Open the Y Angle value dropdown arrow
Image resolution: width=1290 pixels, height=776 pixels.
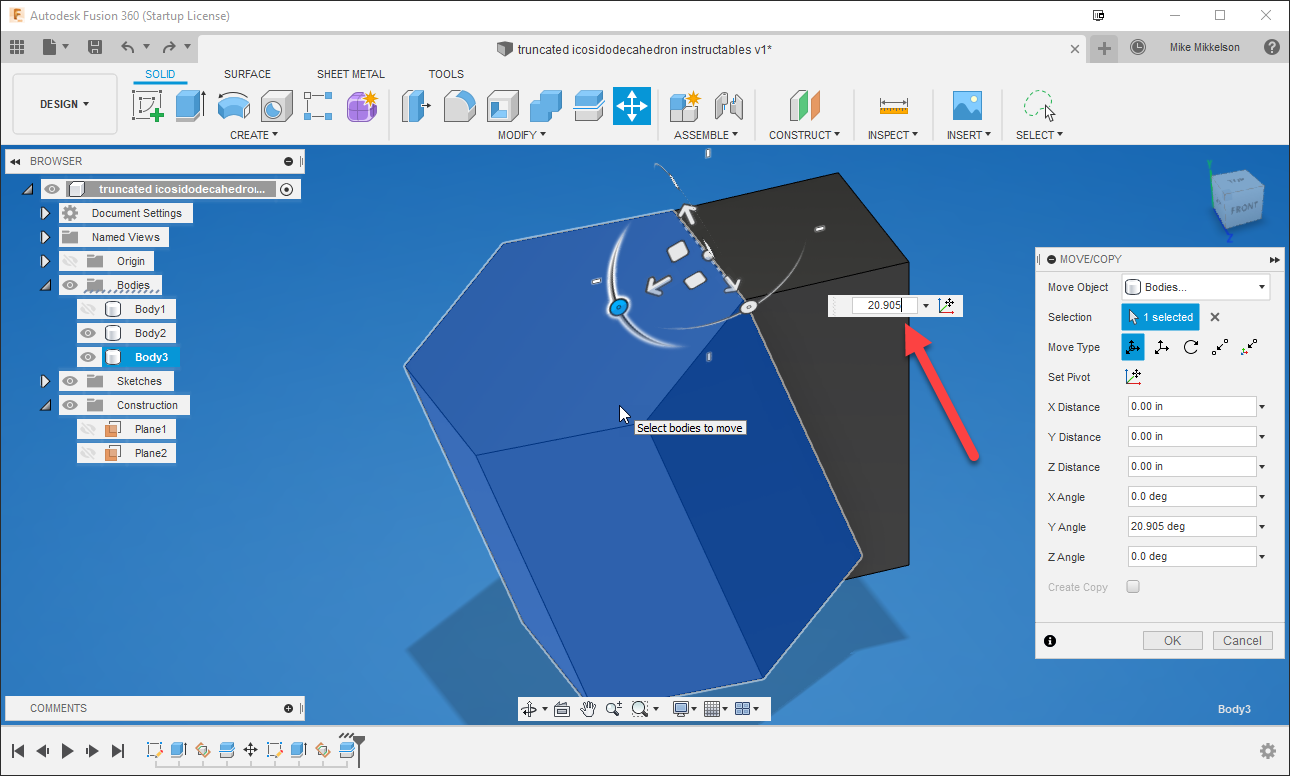[x=1261, y=526]
